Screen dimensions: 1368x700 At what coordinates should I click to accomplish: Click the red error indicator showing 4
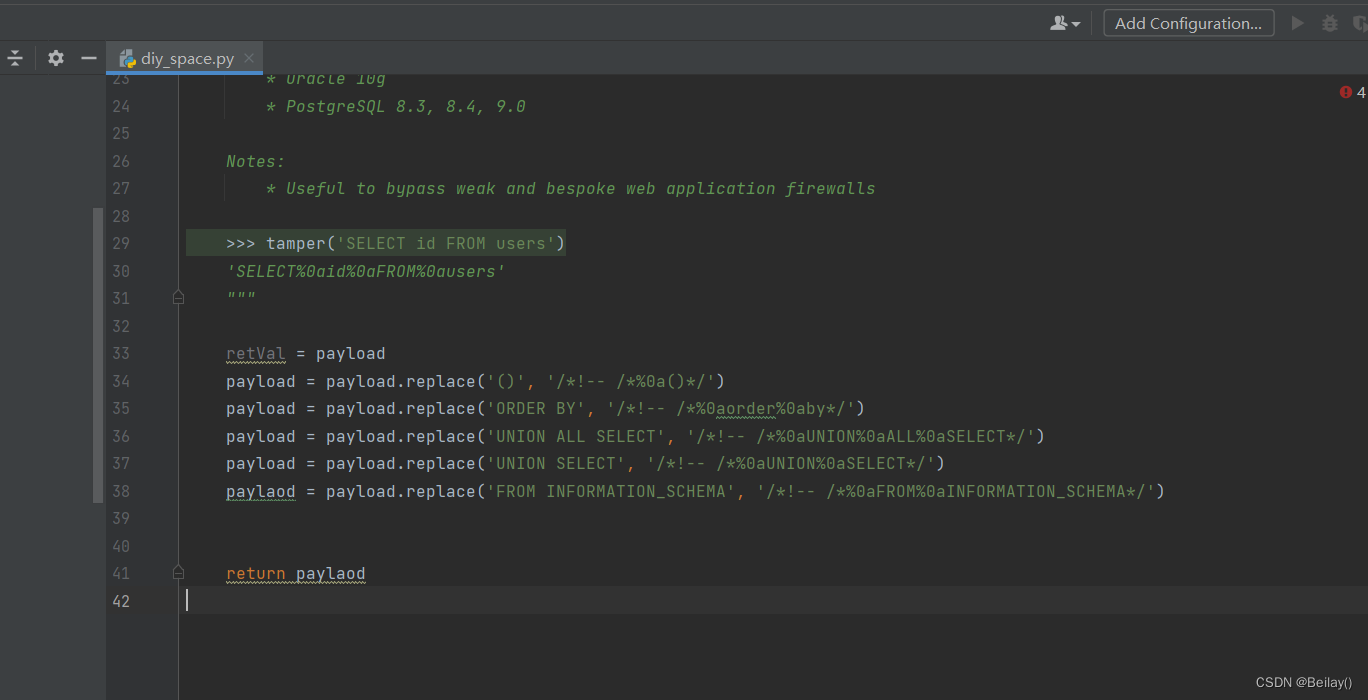1352,92
